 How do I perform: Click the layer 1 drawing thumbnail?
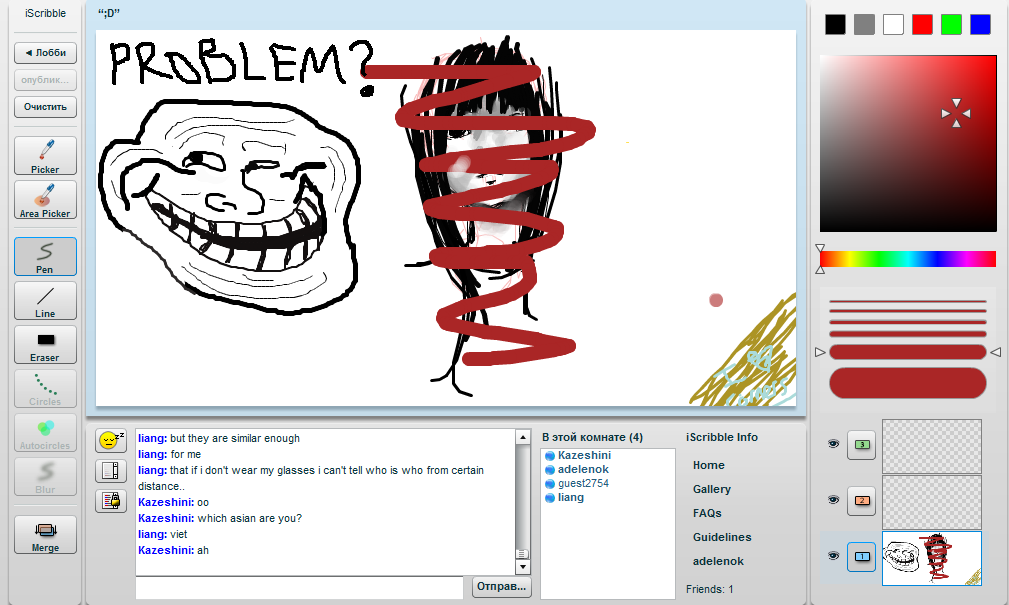click(932, 558)
